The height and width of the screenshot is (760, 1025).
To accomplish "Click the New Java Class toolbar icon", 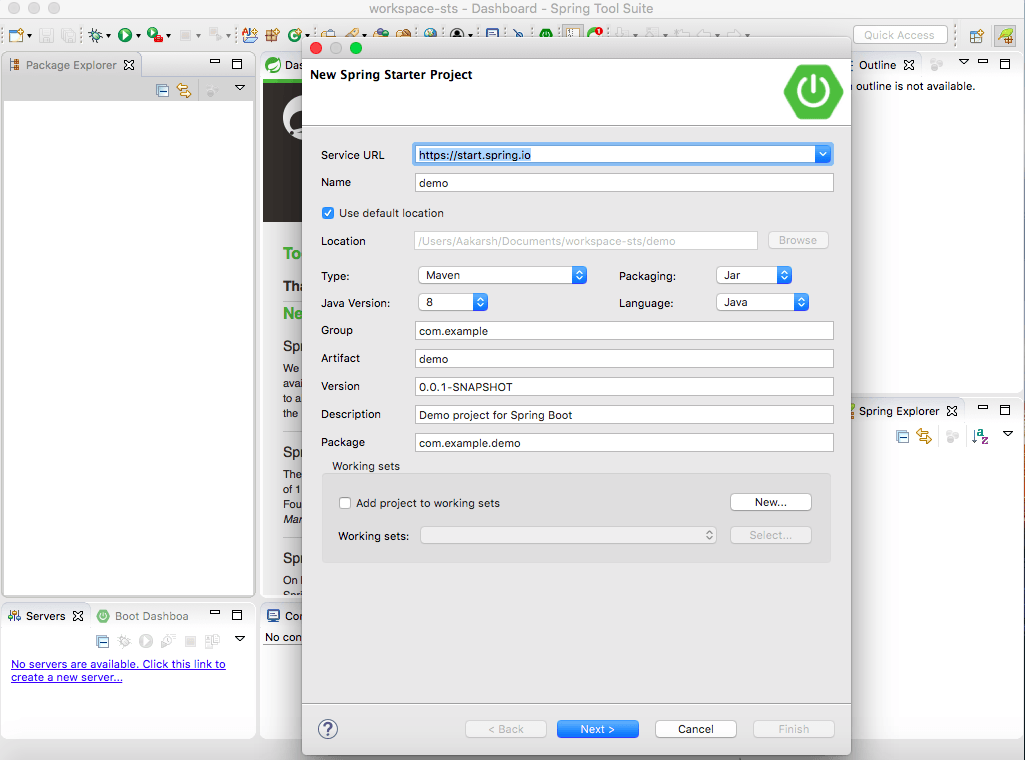I will (295, 35).
